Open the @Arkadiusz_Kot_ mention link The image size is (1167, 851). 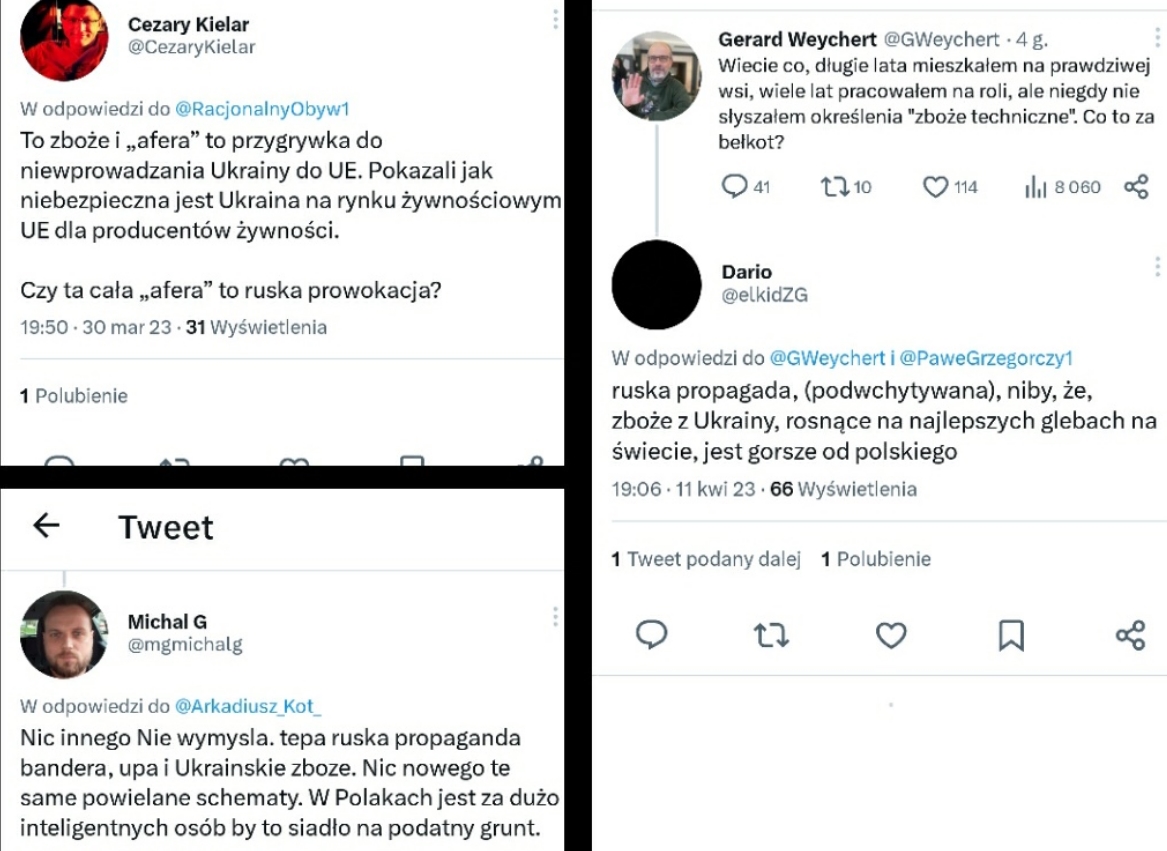(x=249, y=706)
